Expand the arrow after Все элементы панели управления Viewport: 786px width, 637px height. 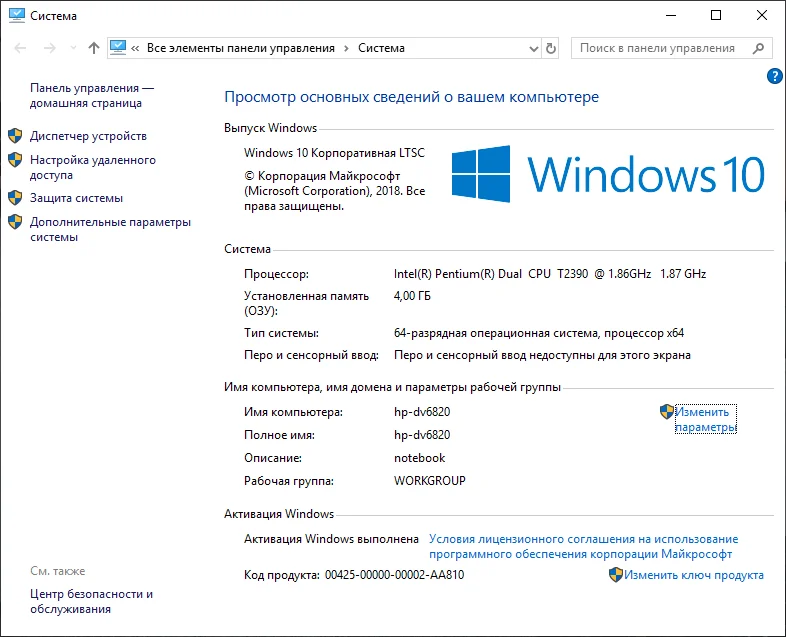click(346, 49)
